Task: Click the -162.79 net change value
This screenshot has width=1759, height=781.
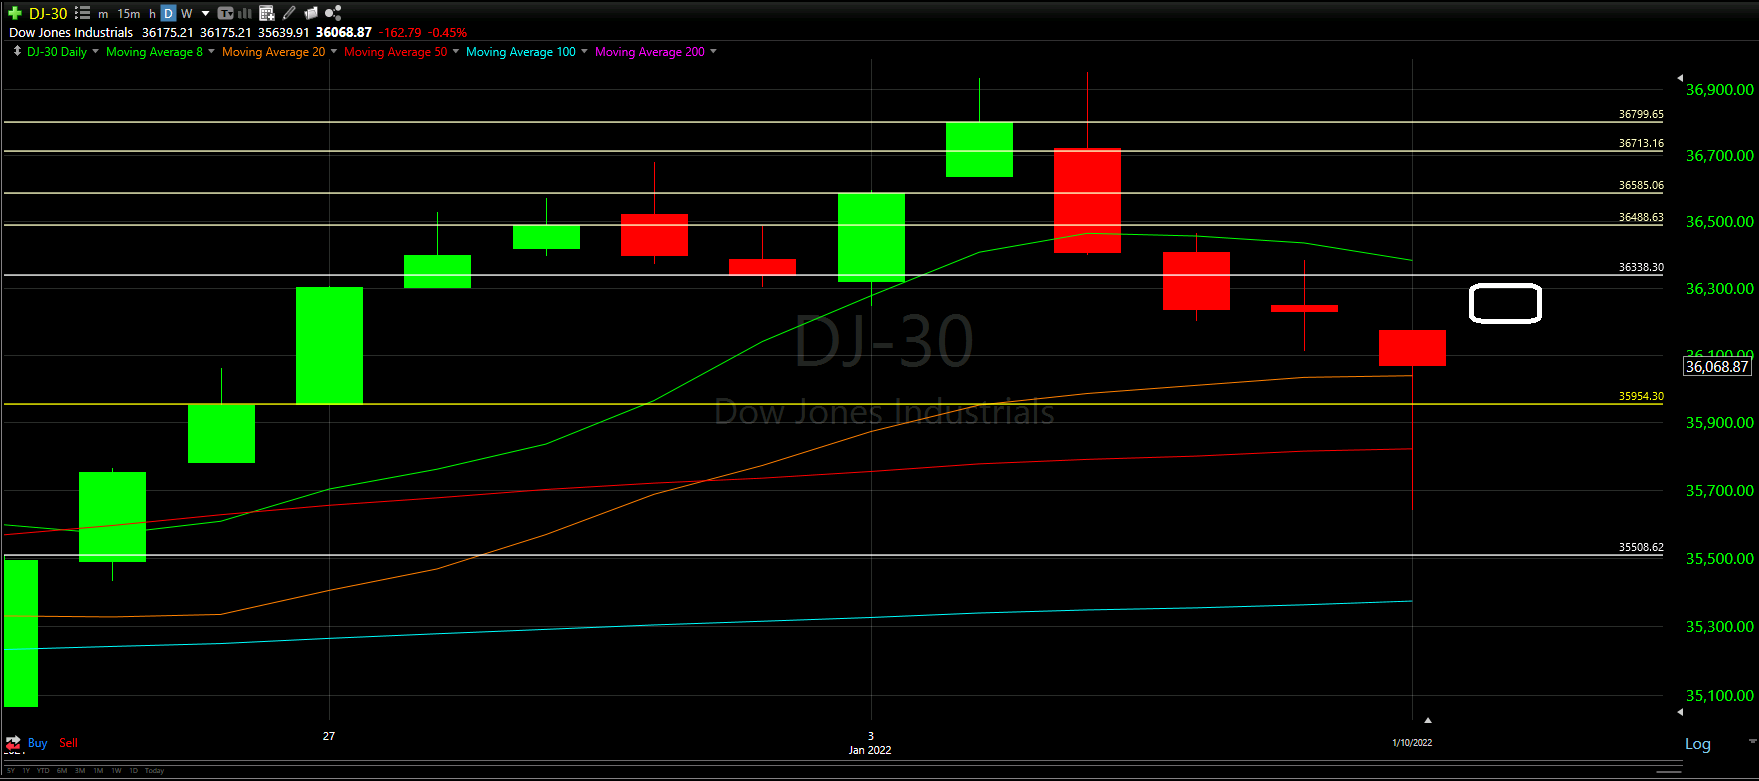Action: click(x=400, y=32)
